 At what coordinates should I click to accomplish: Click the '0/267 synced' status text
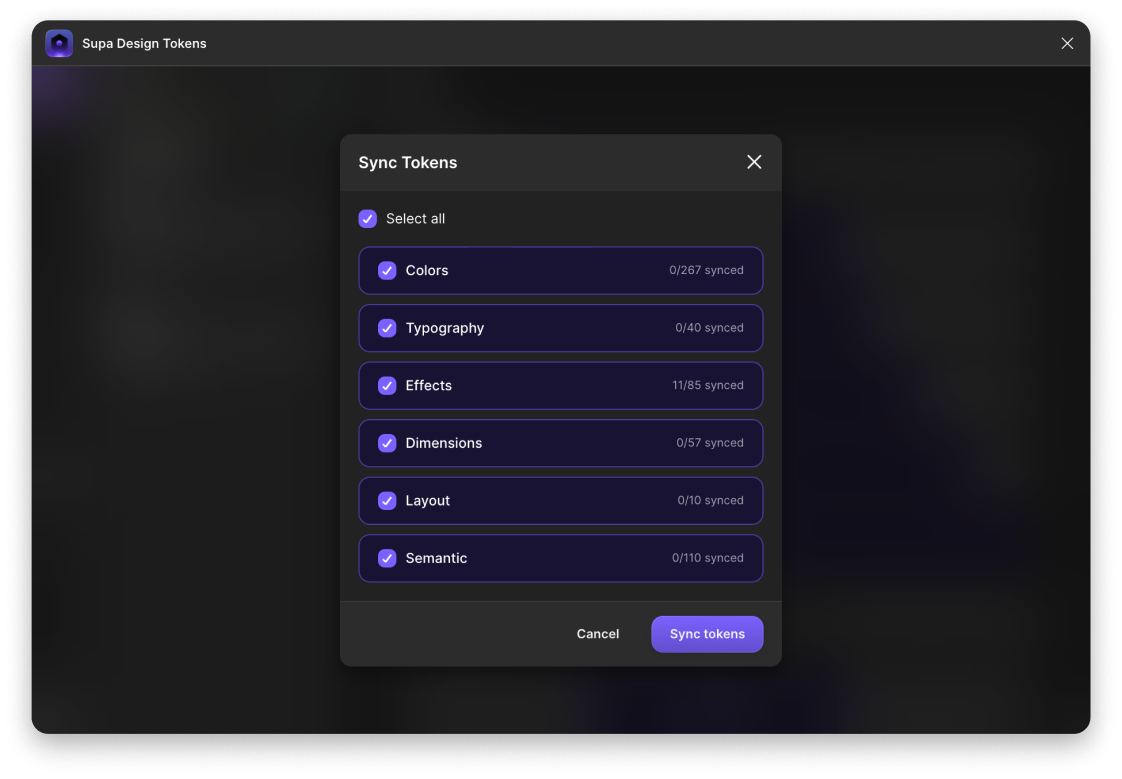(706, 270)
